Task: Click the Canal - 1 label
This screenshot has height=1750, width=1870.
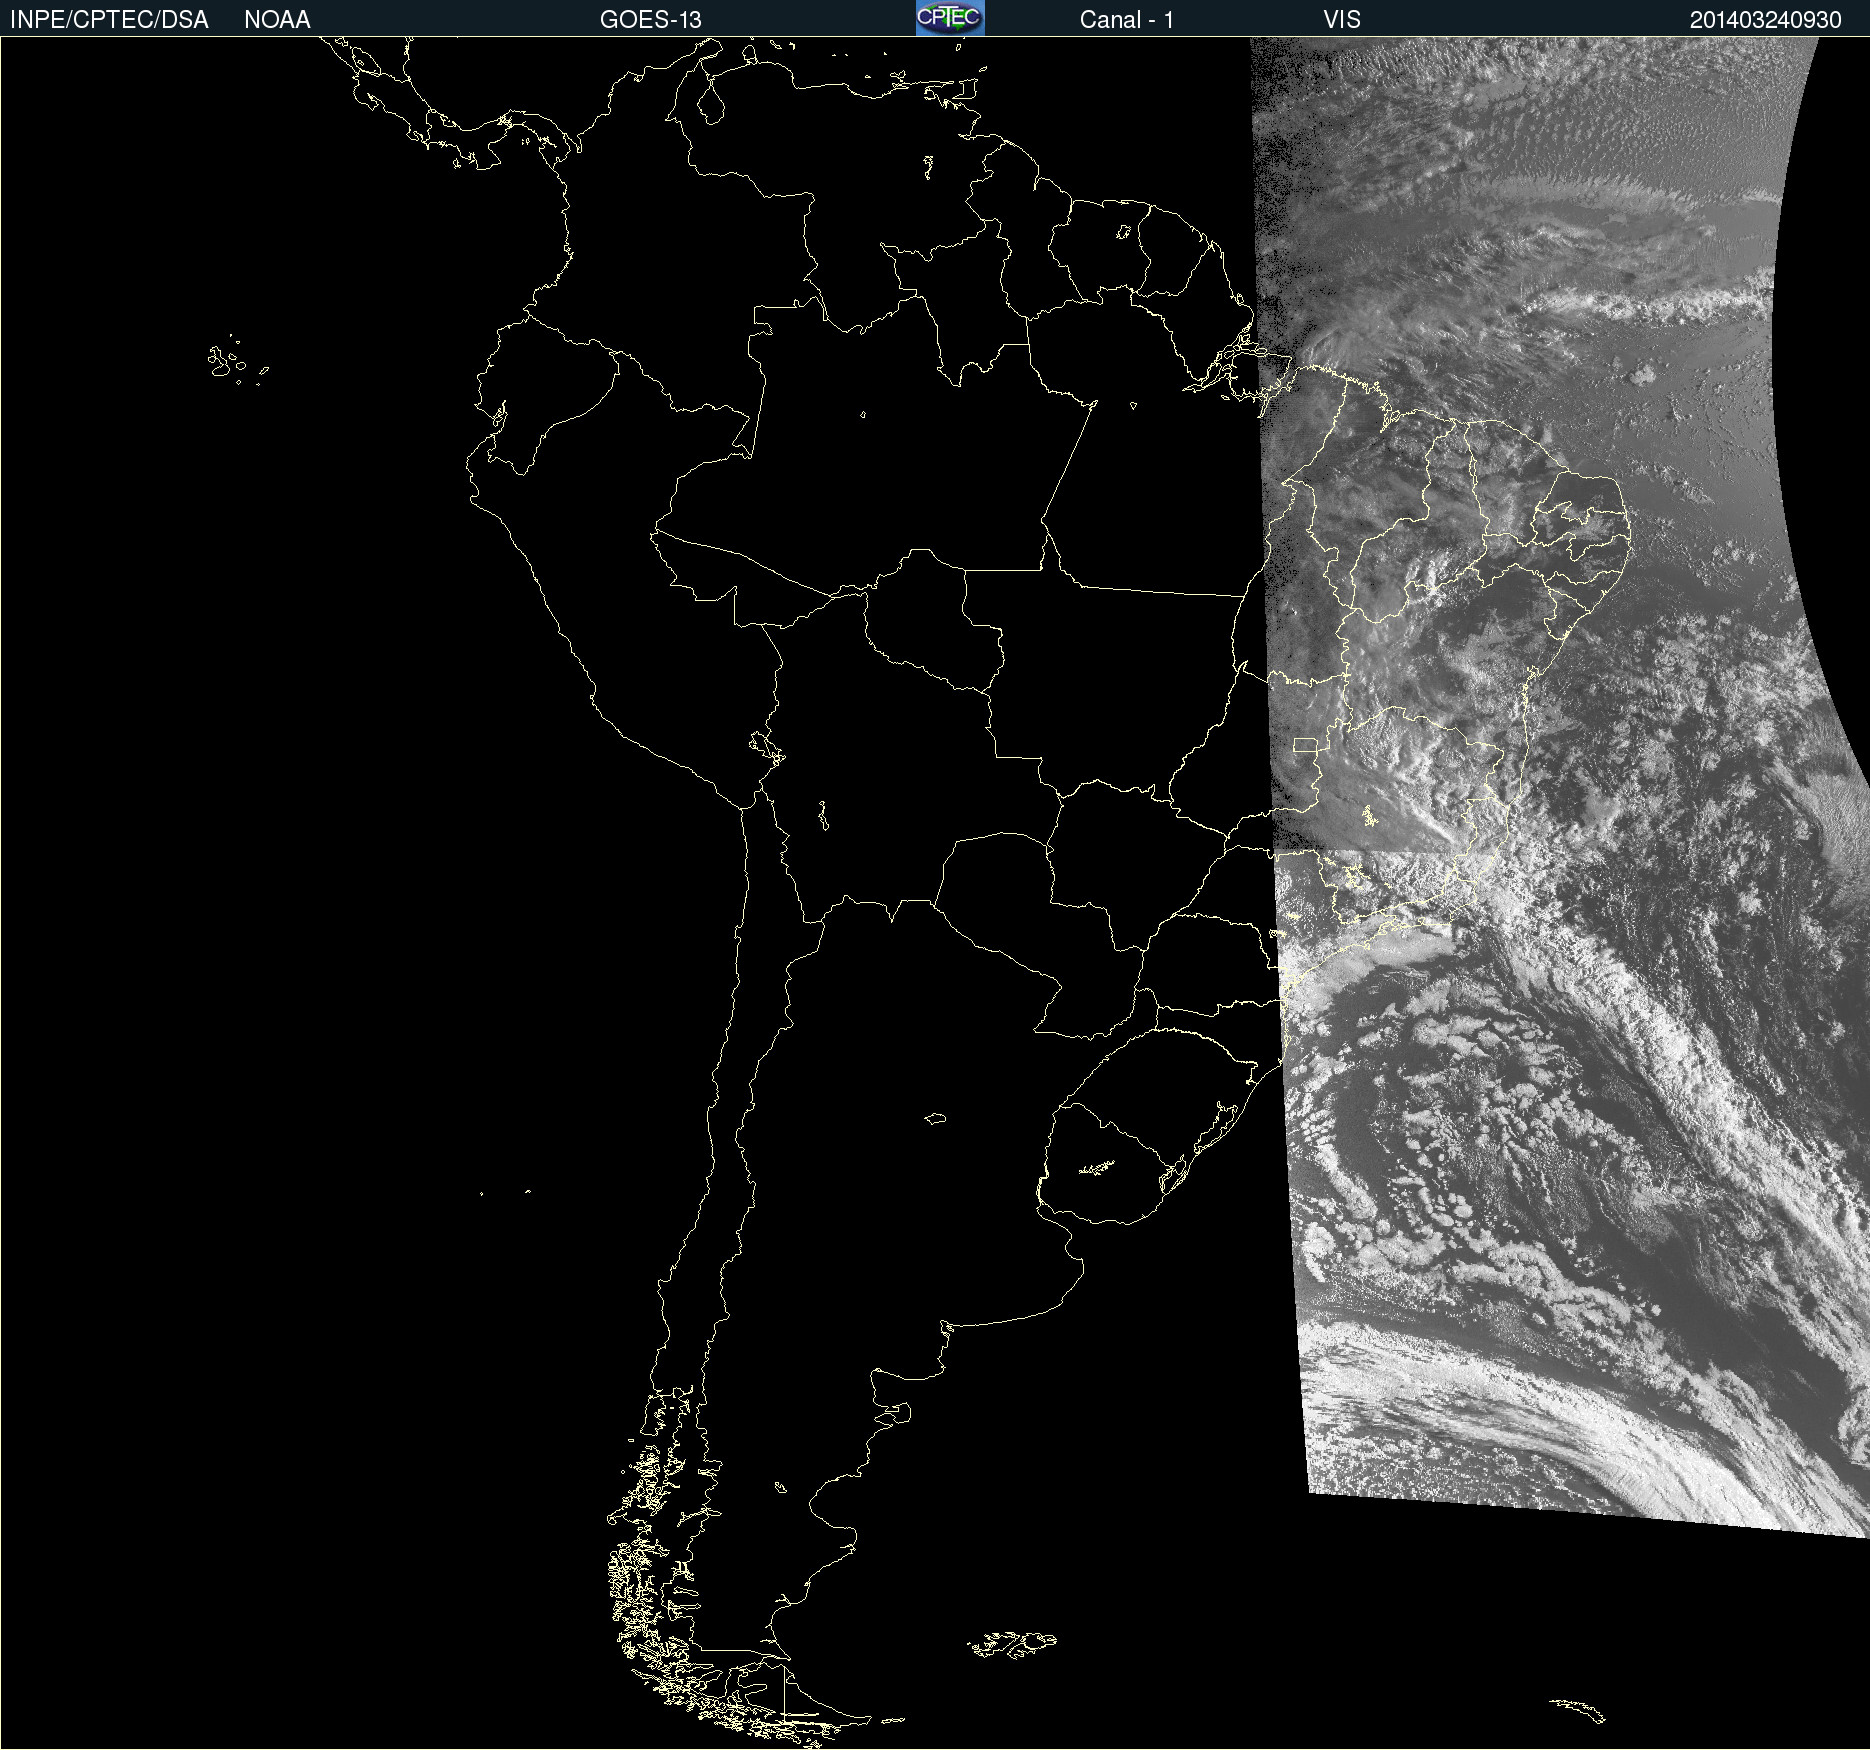Action: (1127, 20)
